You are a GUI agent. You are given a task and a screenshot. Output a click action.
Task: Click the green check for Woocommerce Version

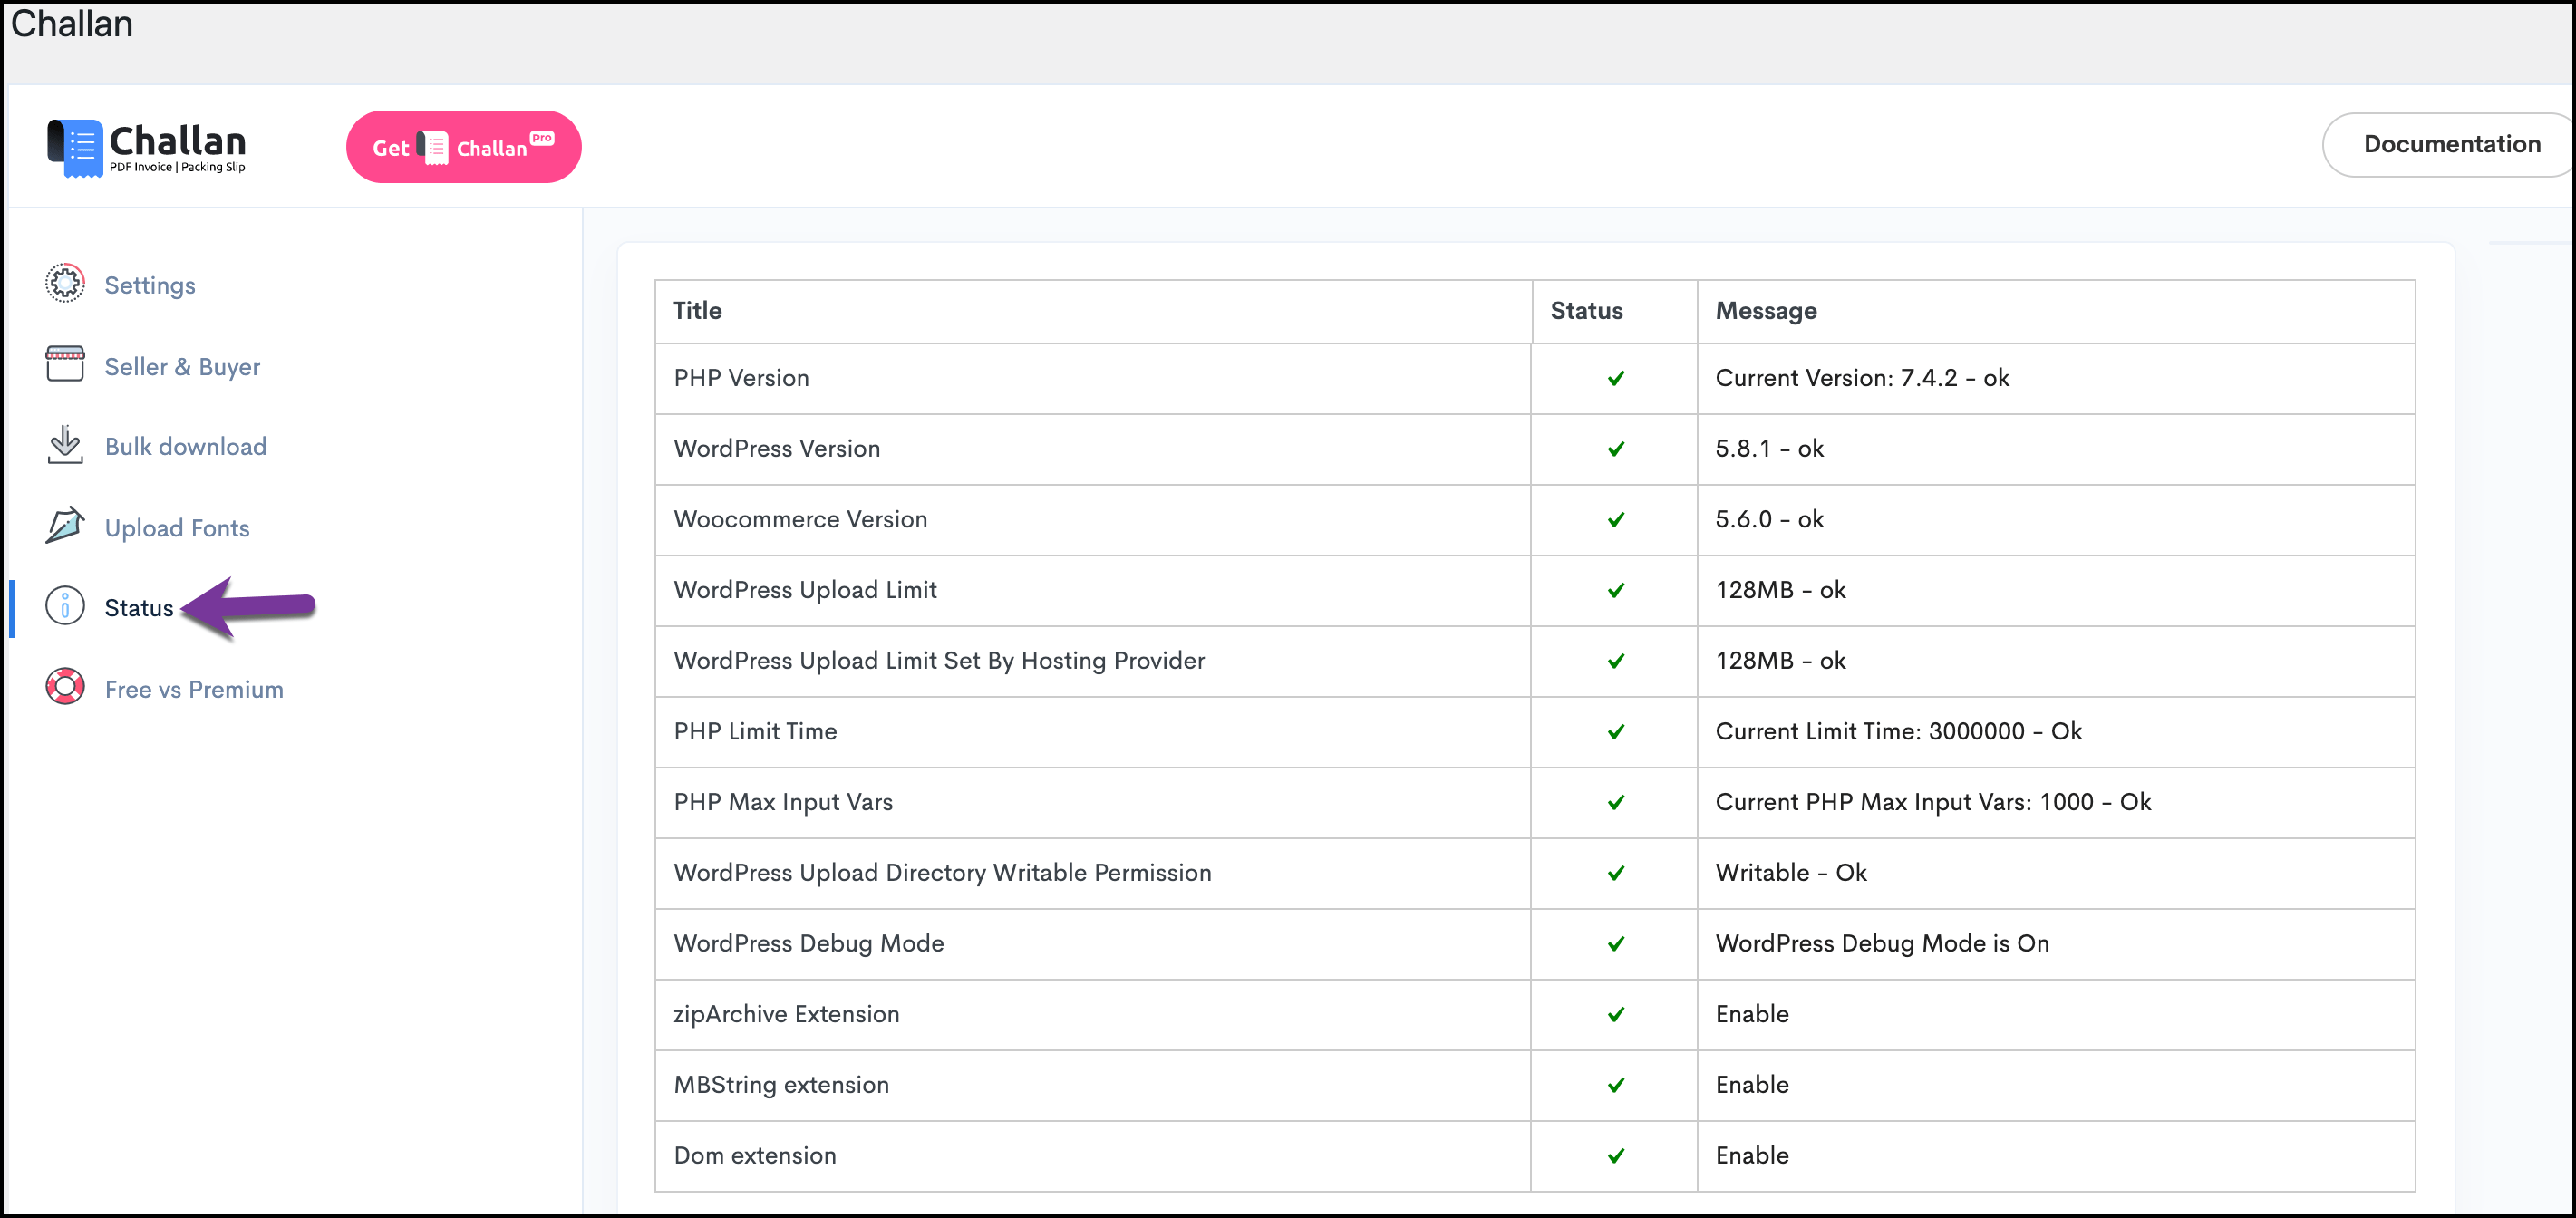click(1615, 520)
